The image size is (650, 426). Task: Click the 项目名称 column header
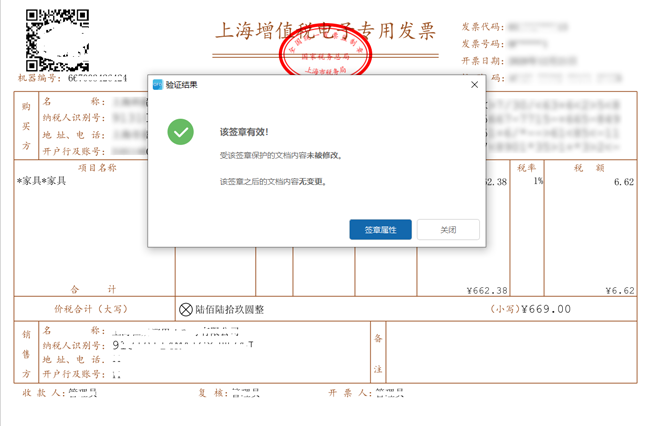tap(97, 168)
